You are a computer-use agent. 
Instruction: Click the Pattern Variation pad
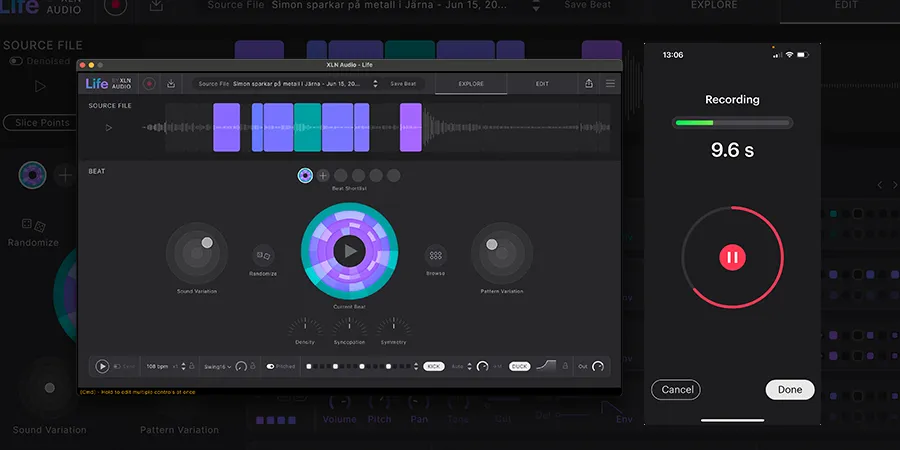[502, 253]
